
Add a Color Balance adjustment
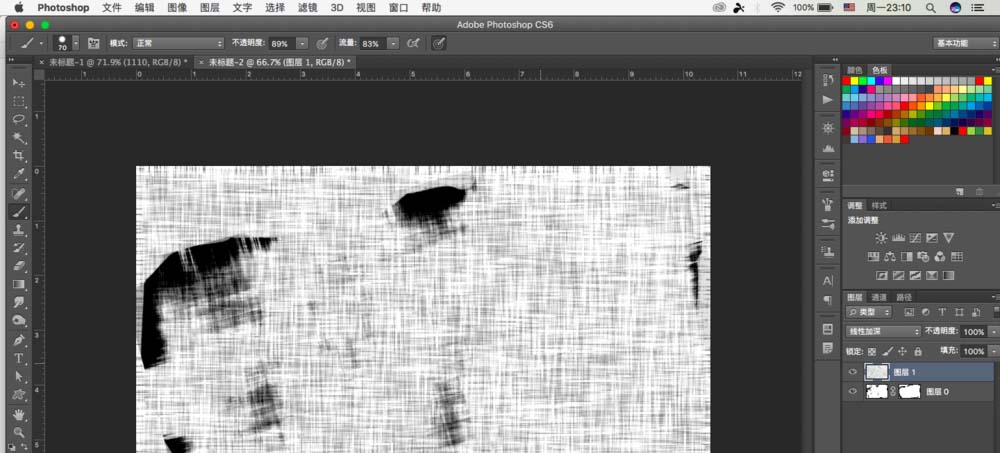coord(890,256)
